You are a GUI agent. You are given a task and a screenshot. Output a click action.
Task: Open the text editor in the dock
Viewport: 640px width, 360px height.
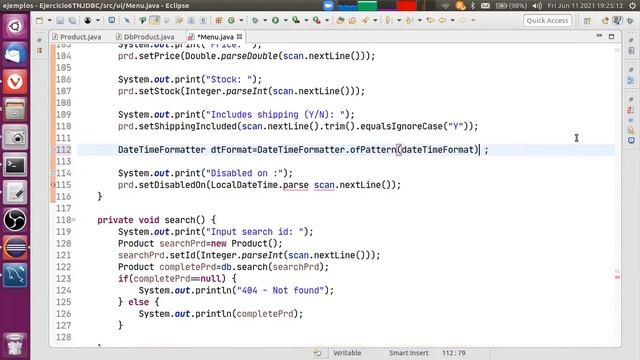click(15, 192)
